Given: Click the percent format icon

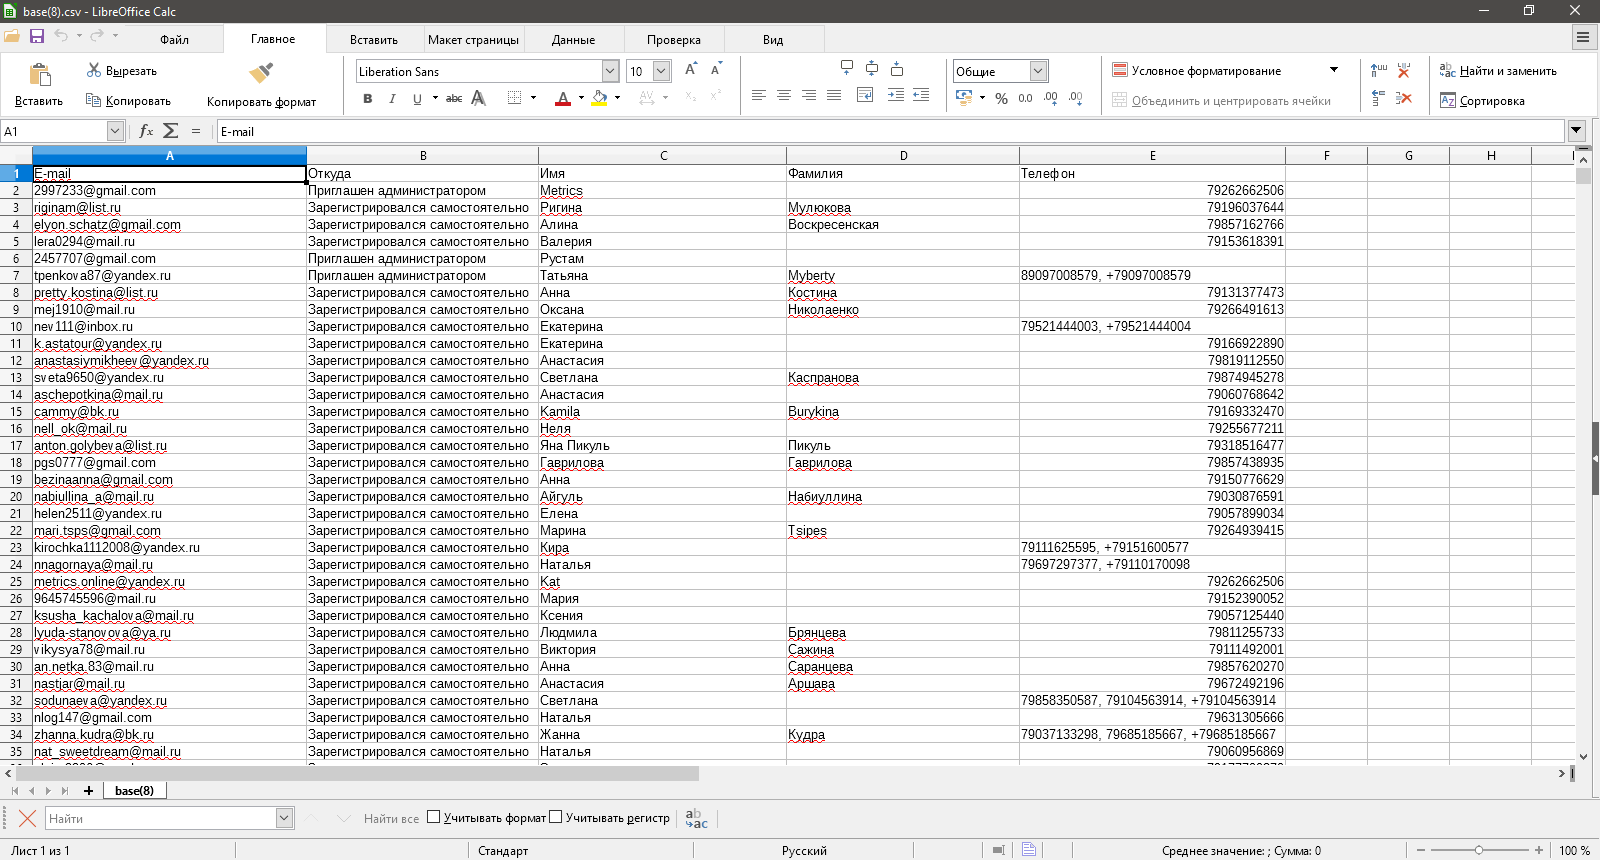Looking at the screenshot, I should (x=1001, y=98).
